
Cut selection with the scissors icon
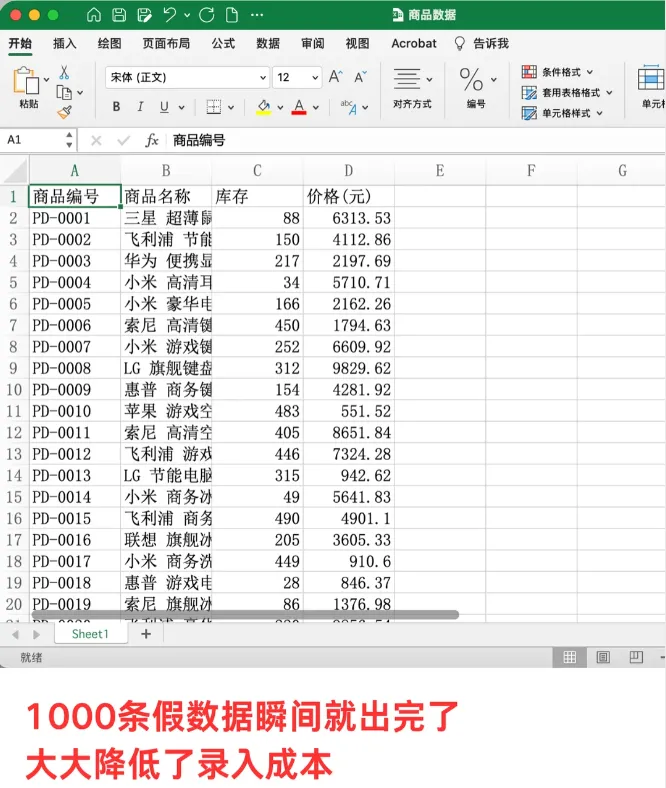[64, 72]
